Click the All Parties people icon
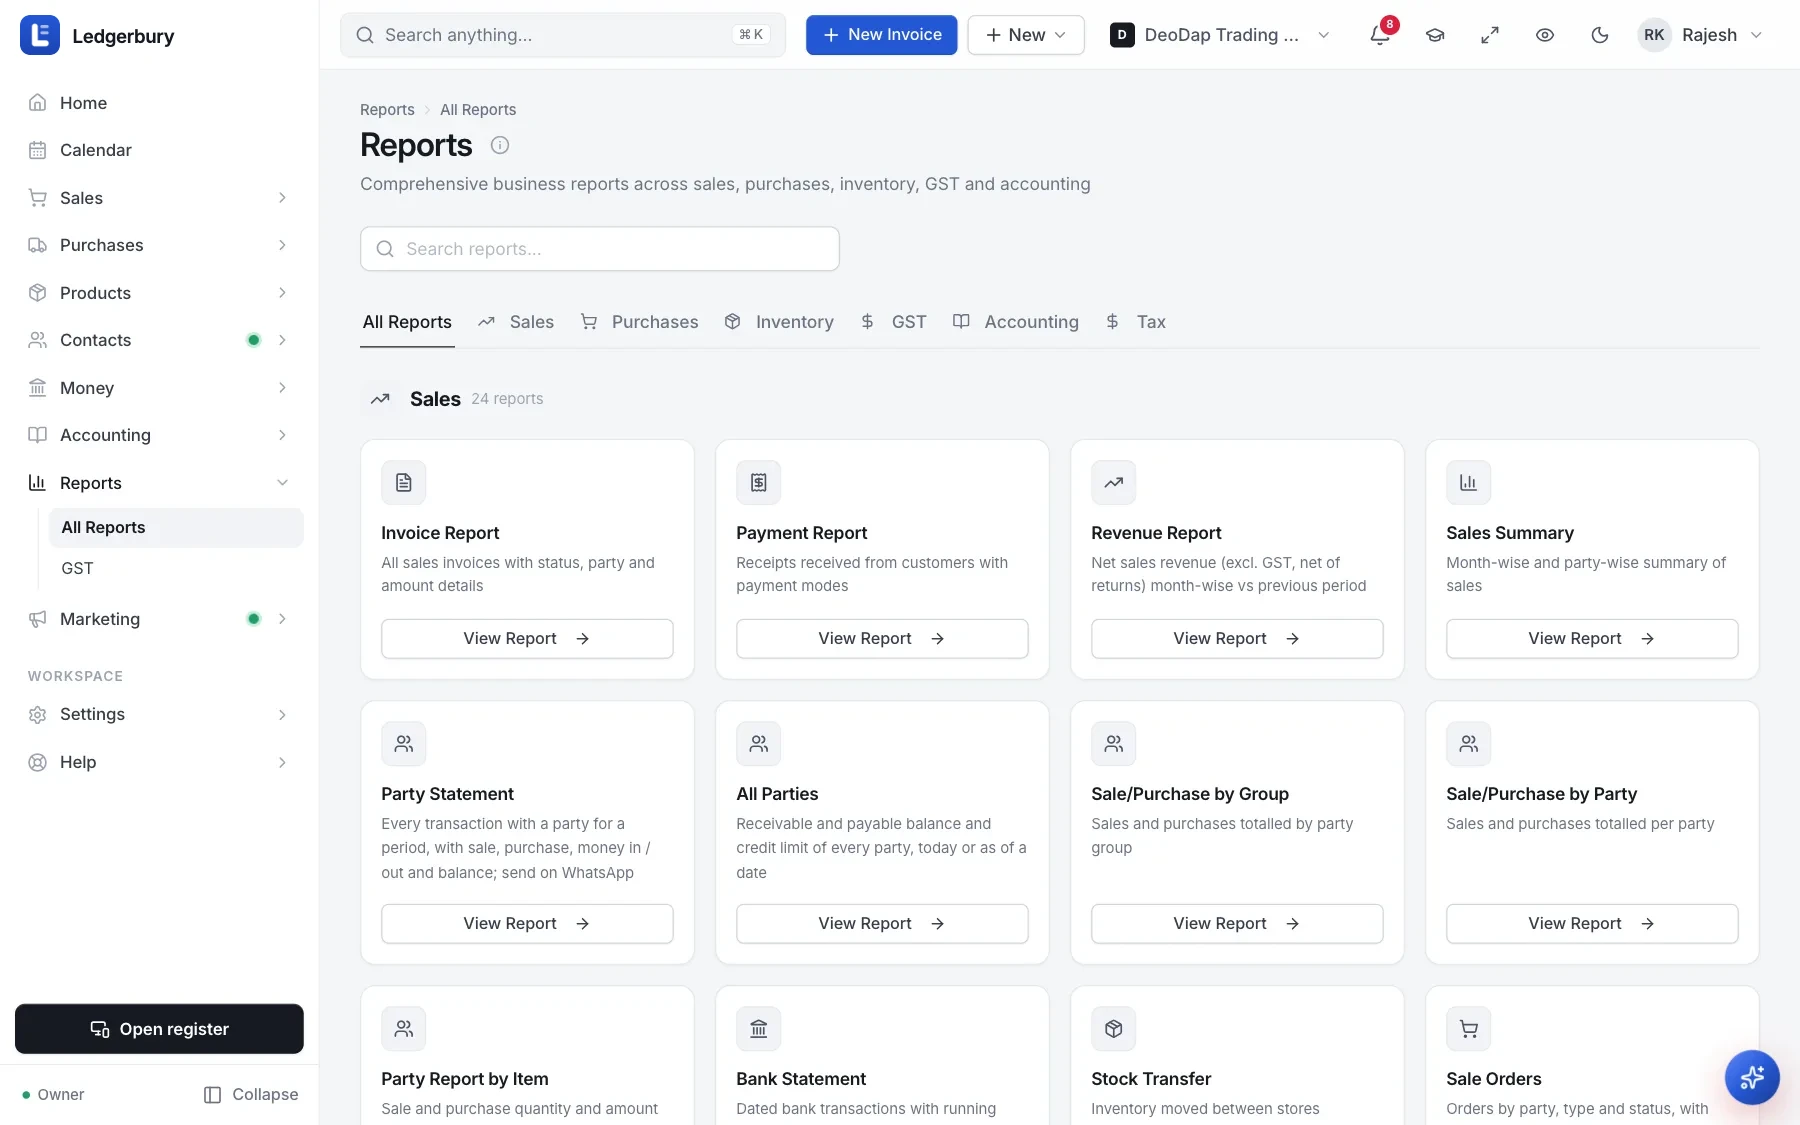 (x=759, y=744)
